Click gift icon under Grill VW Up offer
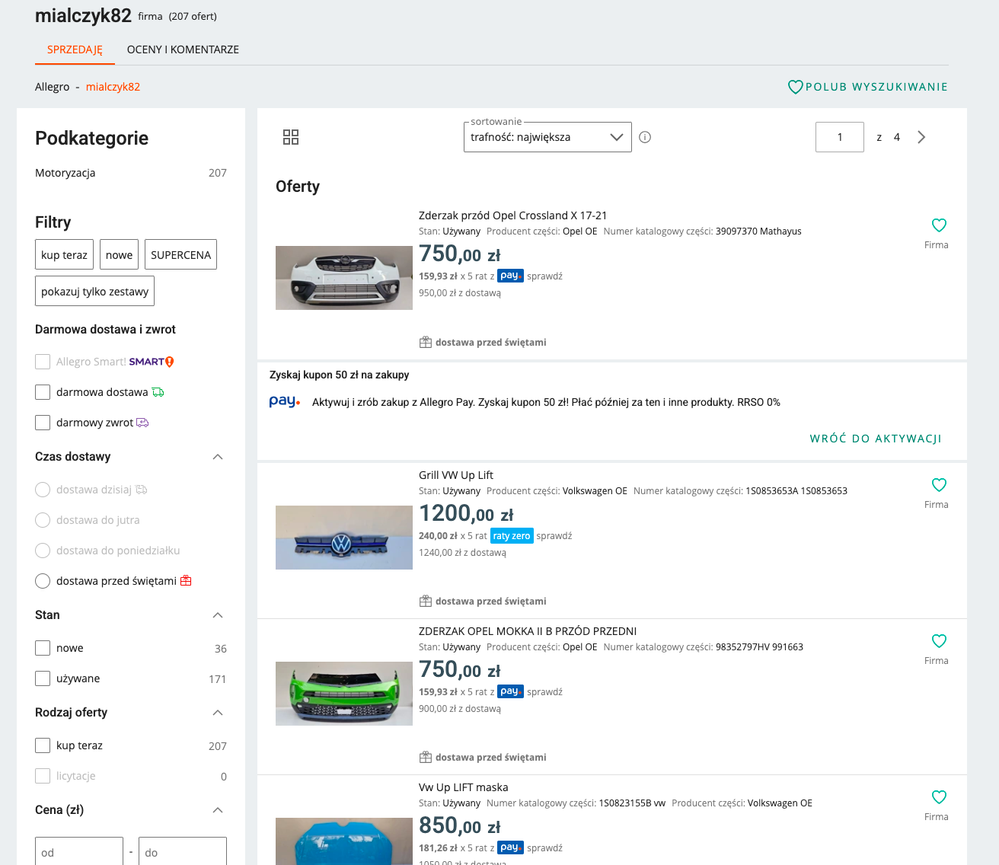Image resolution: width=999 pixels, height=865 pixels. (x=425, y=601)
